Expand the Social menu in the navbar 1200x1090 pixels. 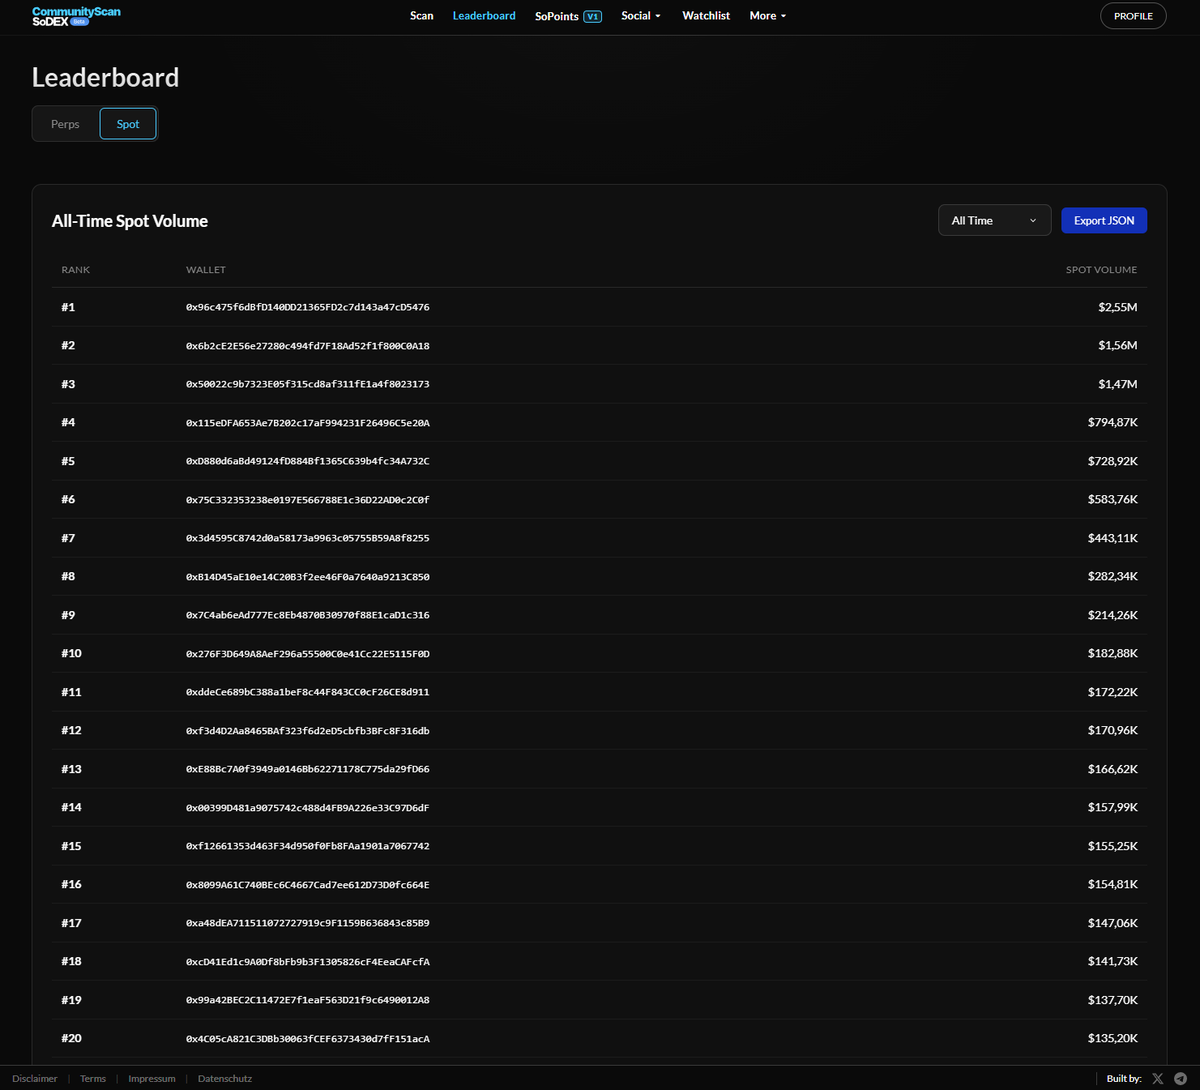pos(640,16)
